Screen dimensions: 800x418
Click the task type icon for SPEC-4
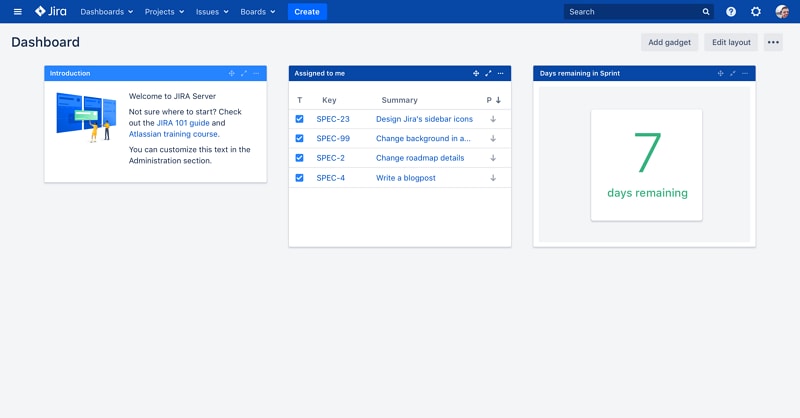pyautogui.click(x=299, y=178)
